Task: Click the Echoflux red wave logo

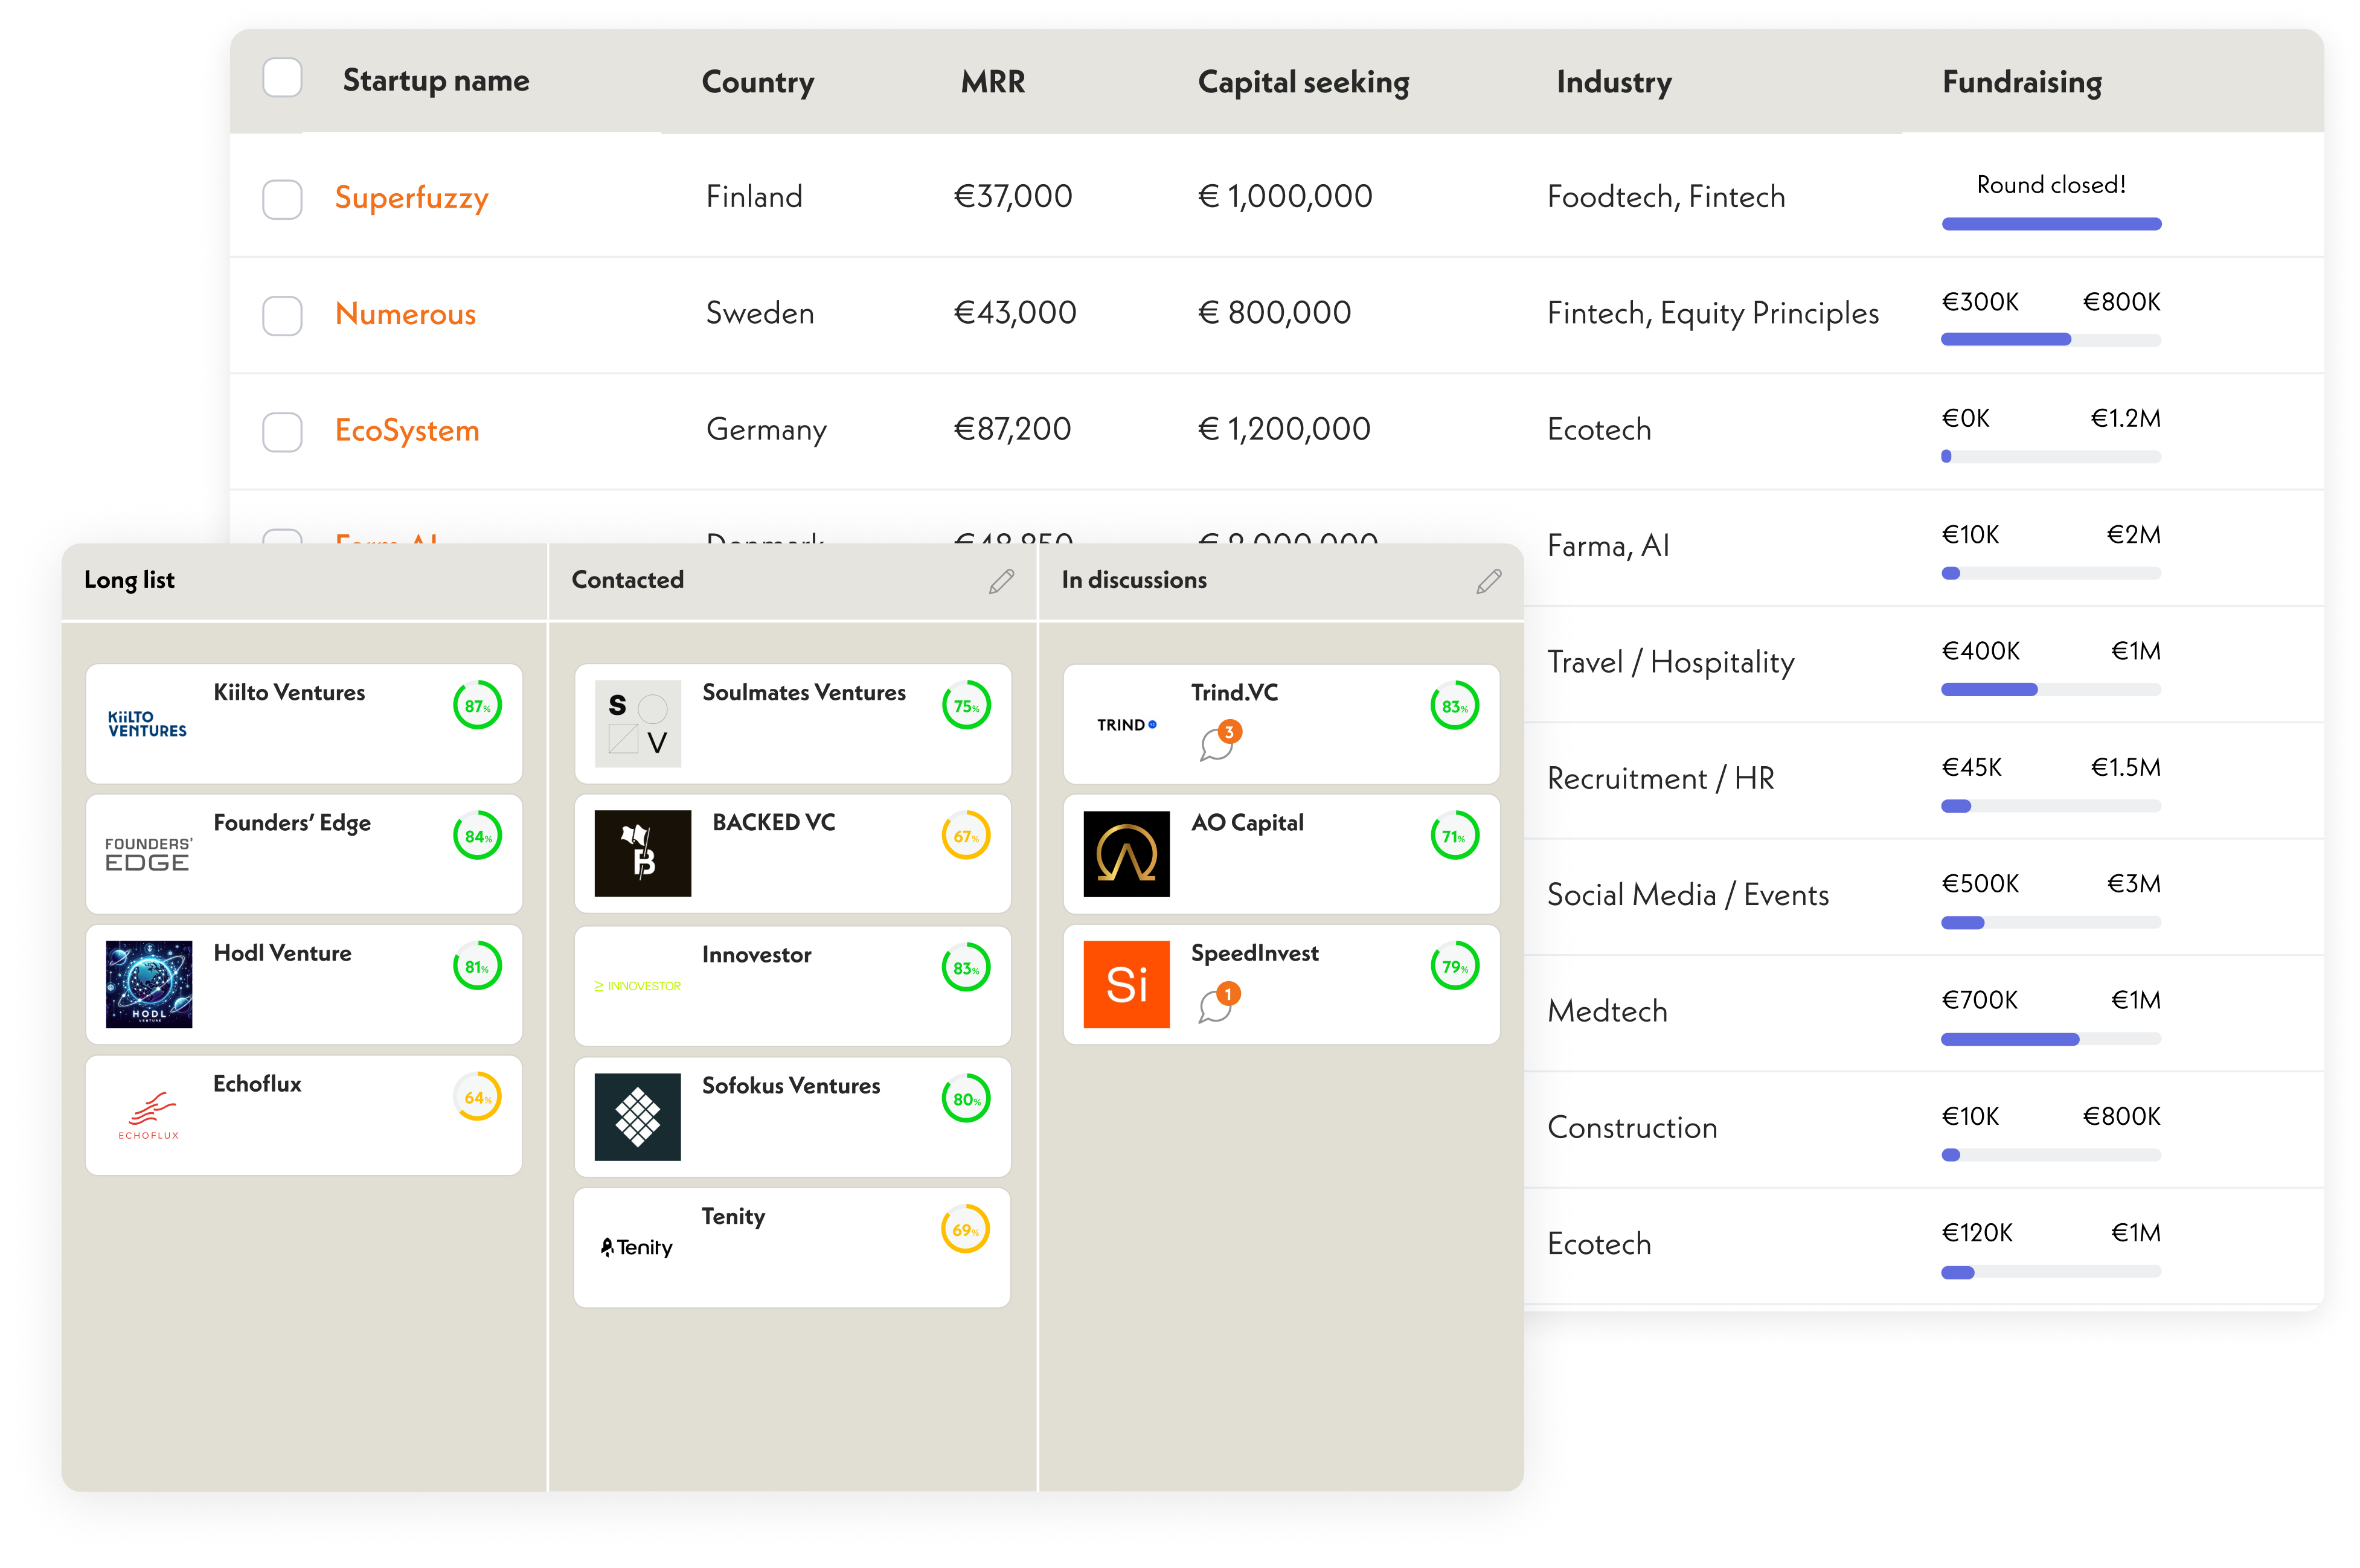Action: point(148,1115)
